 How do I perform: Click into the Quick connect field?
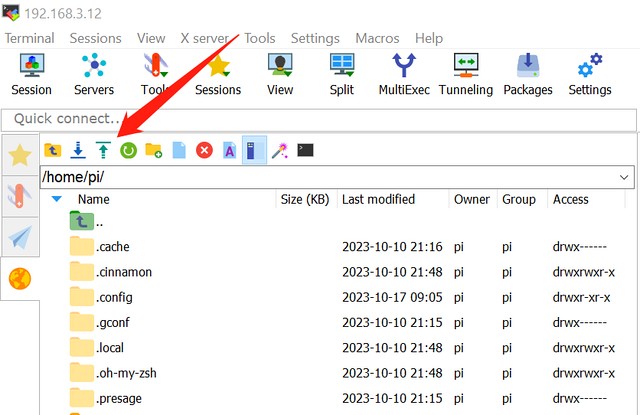point(319,119)
